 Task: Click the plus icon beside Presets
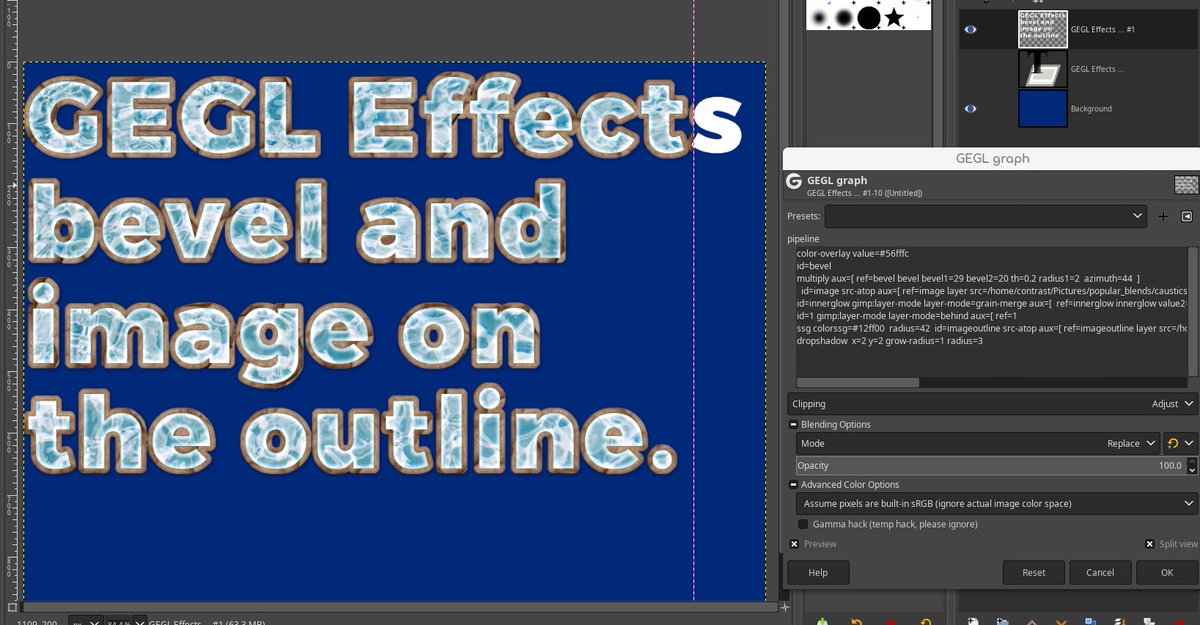(1163, 215)
